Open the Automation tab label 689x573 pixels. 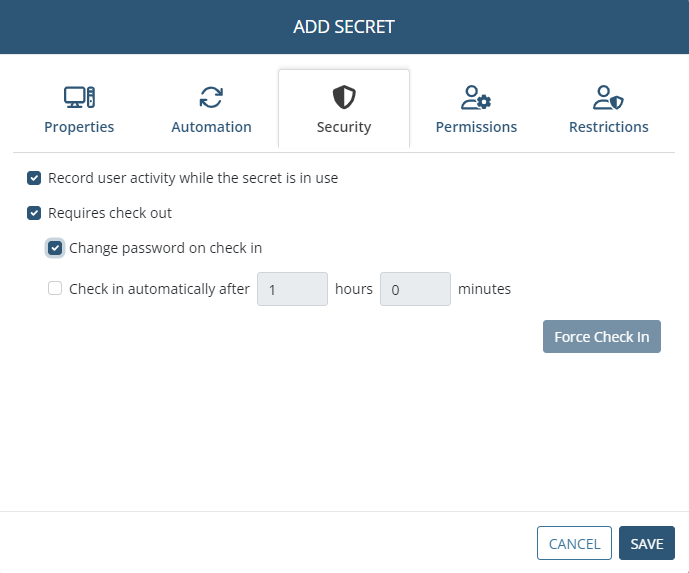point(211,127)
